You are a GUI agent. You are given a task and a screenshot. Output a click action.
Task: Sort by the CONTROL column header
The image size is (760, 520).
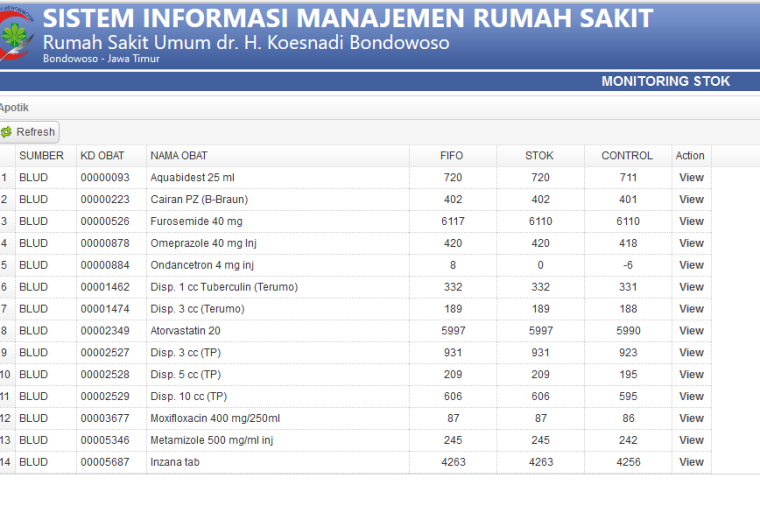click(x=628, y=156)
